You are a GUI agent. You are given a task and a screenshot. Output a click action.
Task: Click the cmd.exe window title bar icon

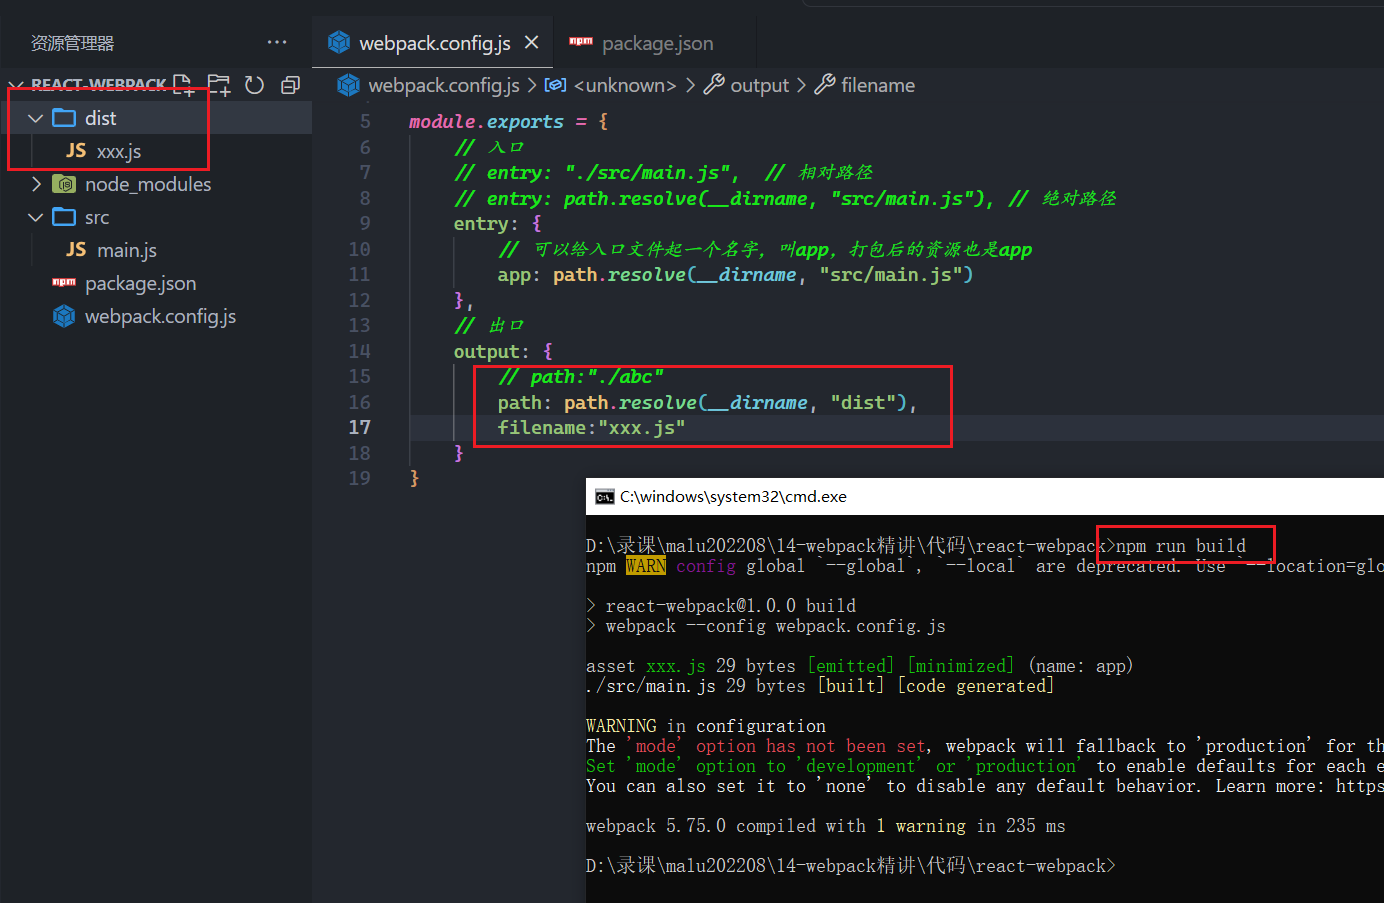coord(604,497)
